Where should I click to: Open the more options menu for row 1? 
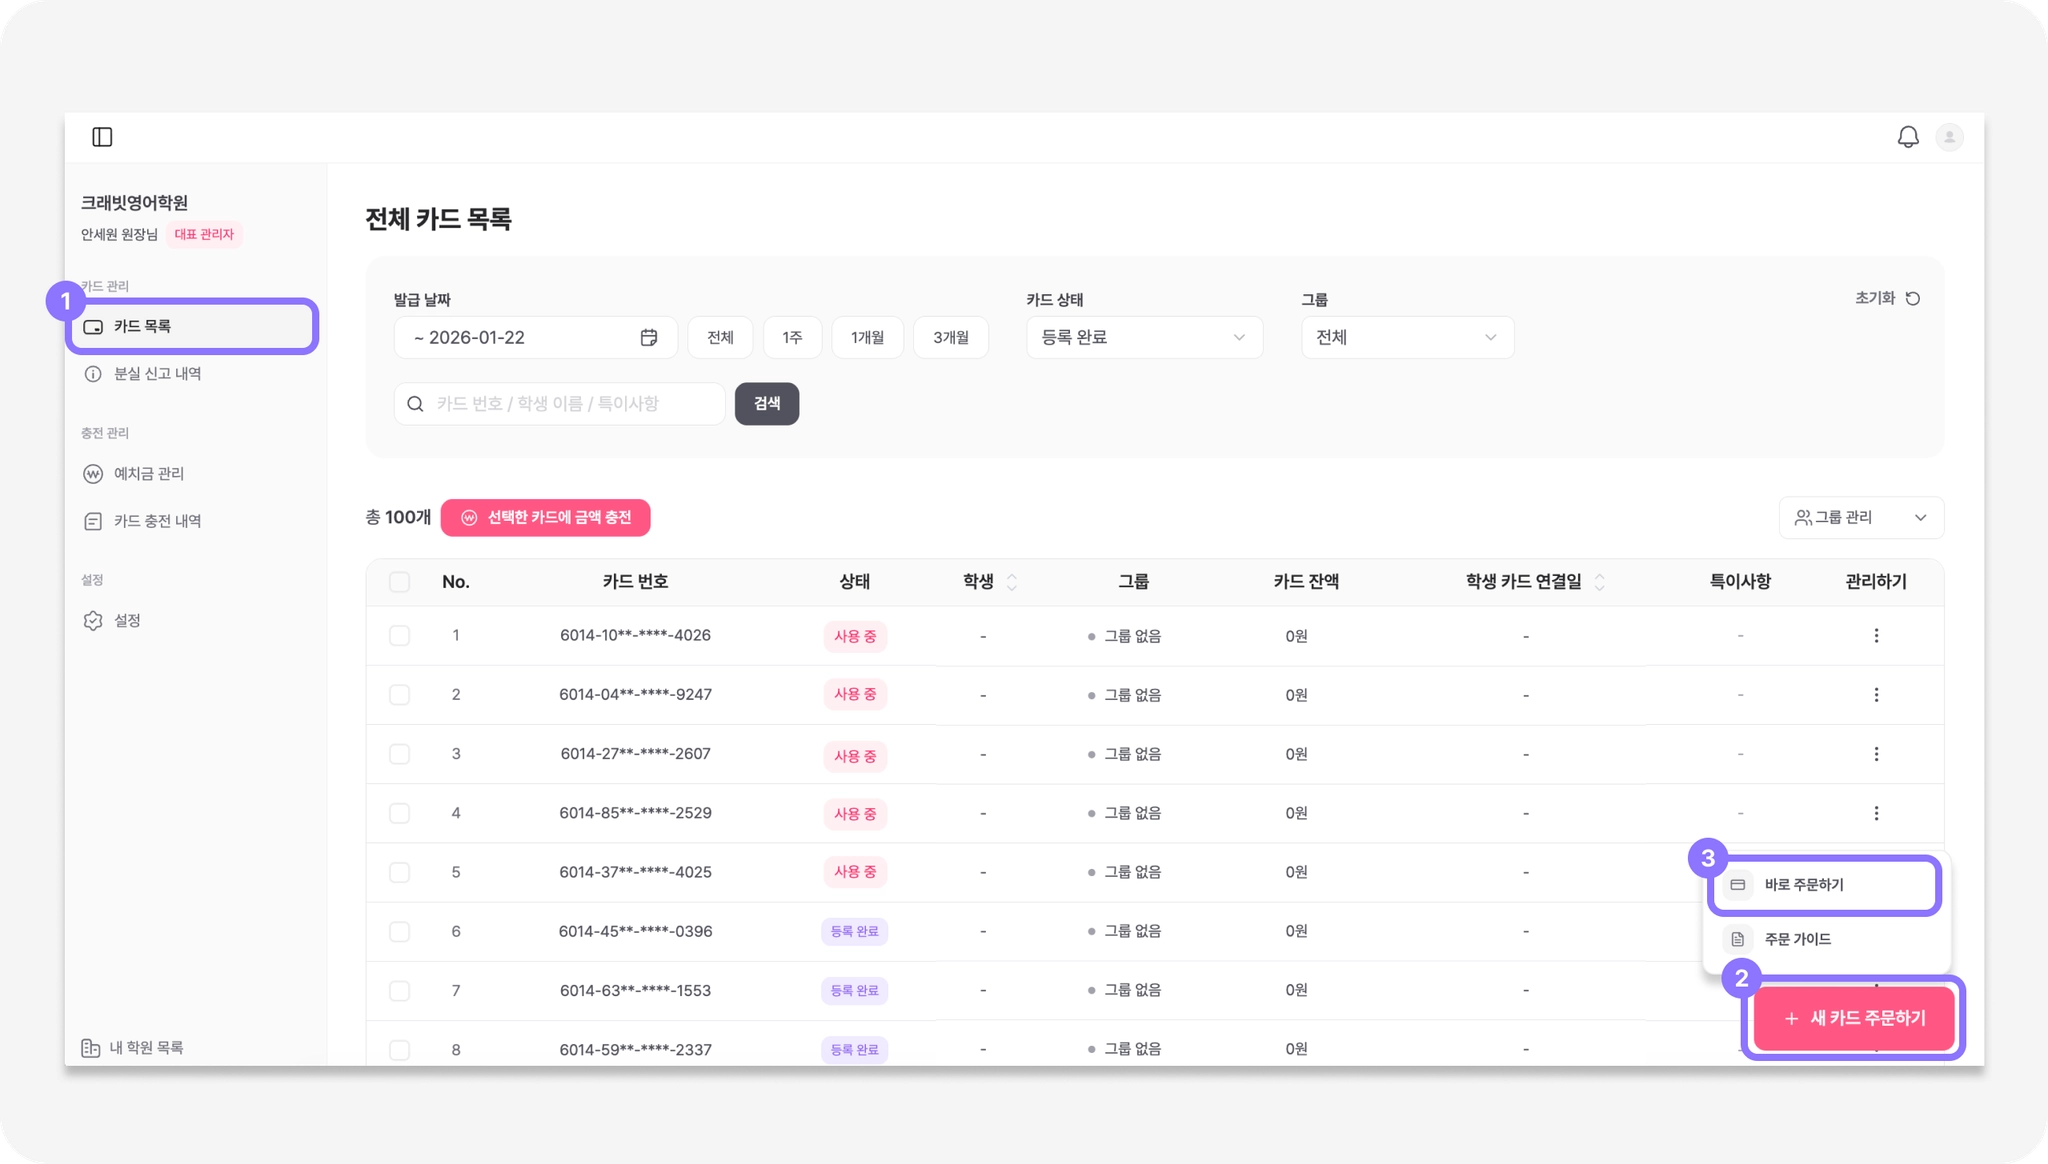point(1876,636)
